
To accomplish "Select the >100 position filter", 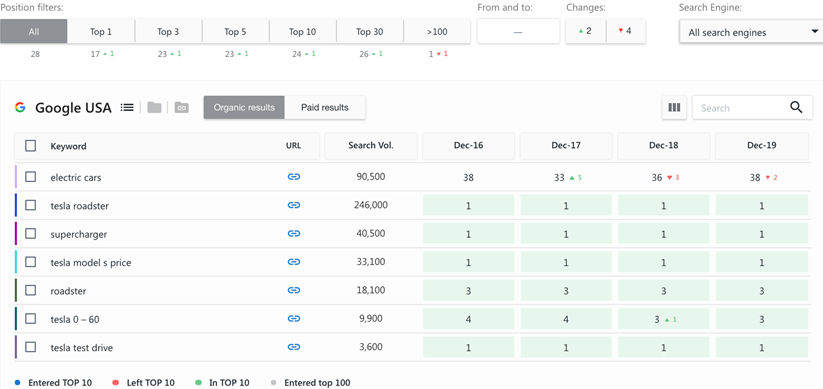I will pyautogui.click(x=437, y=31).
